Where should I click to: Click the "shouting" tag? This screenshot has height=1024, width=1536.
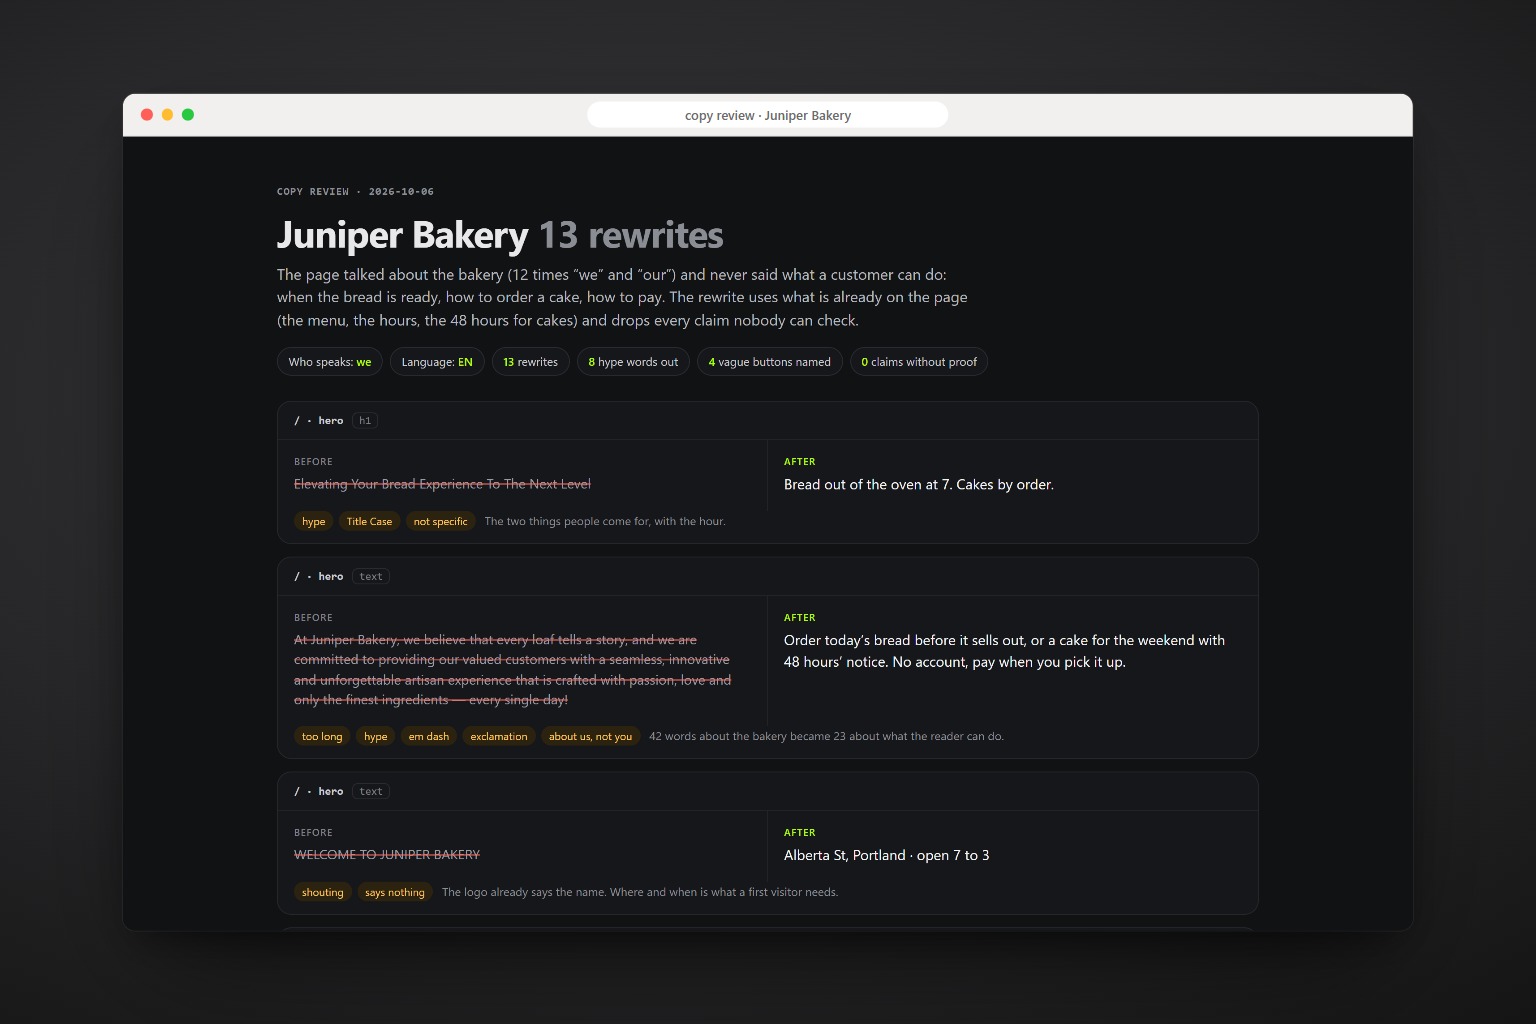point(323,892)
